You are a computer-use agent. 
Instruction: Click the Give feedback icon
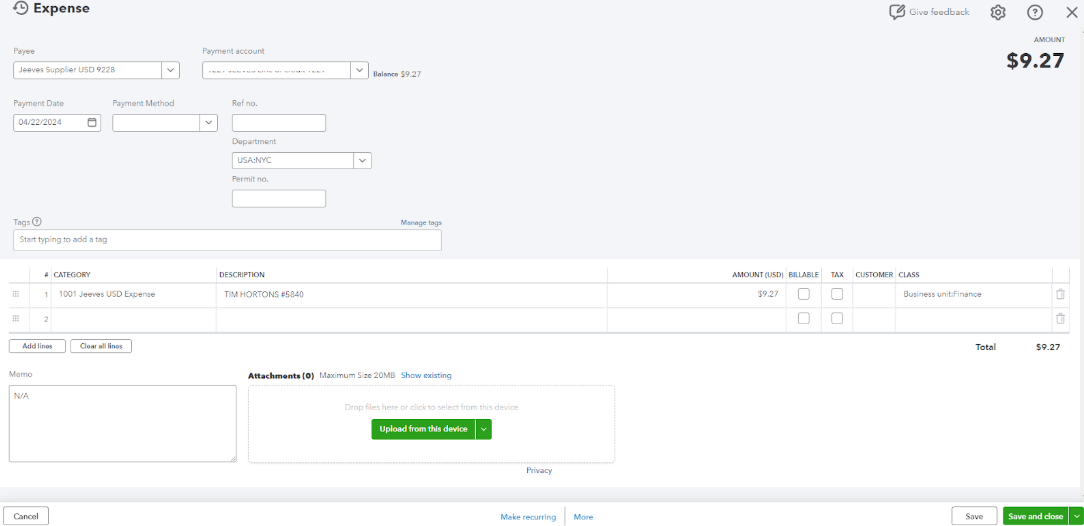pyautogui.click(x=897, y=12)
